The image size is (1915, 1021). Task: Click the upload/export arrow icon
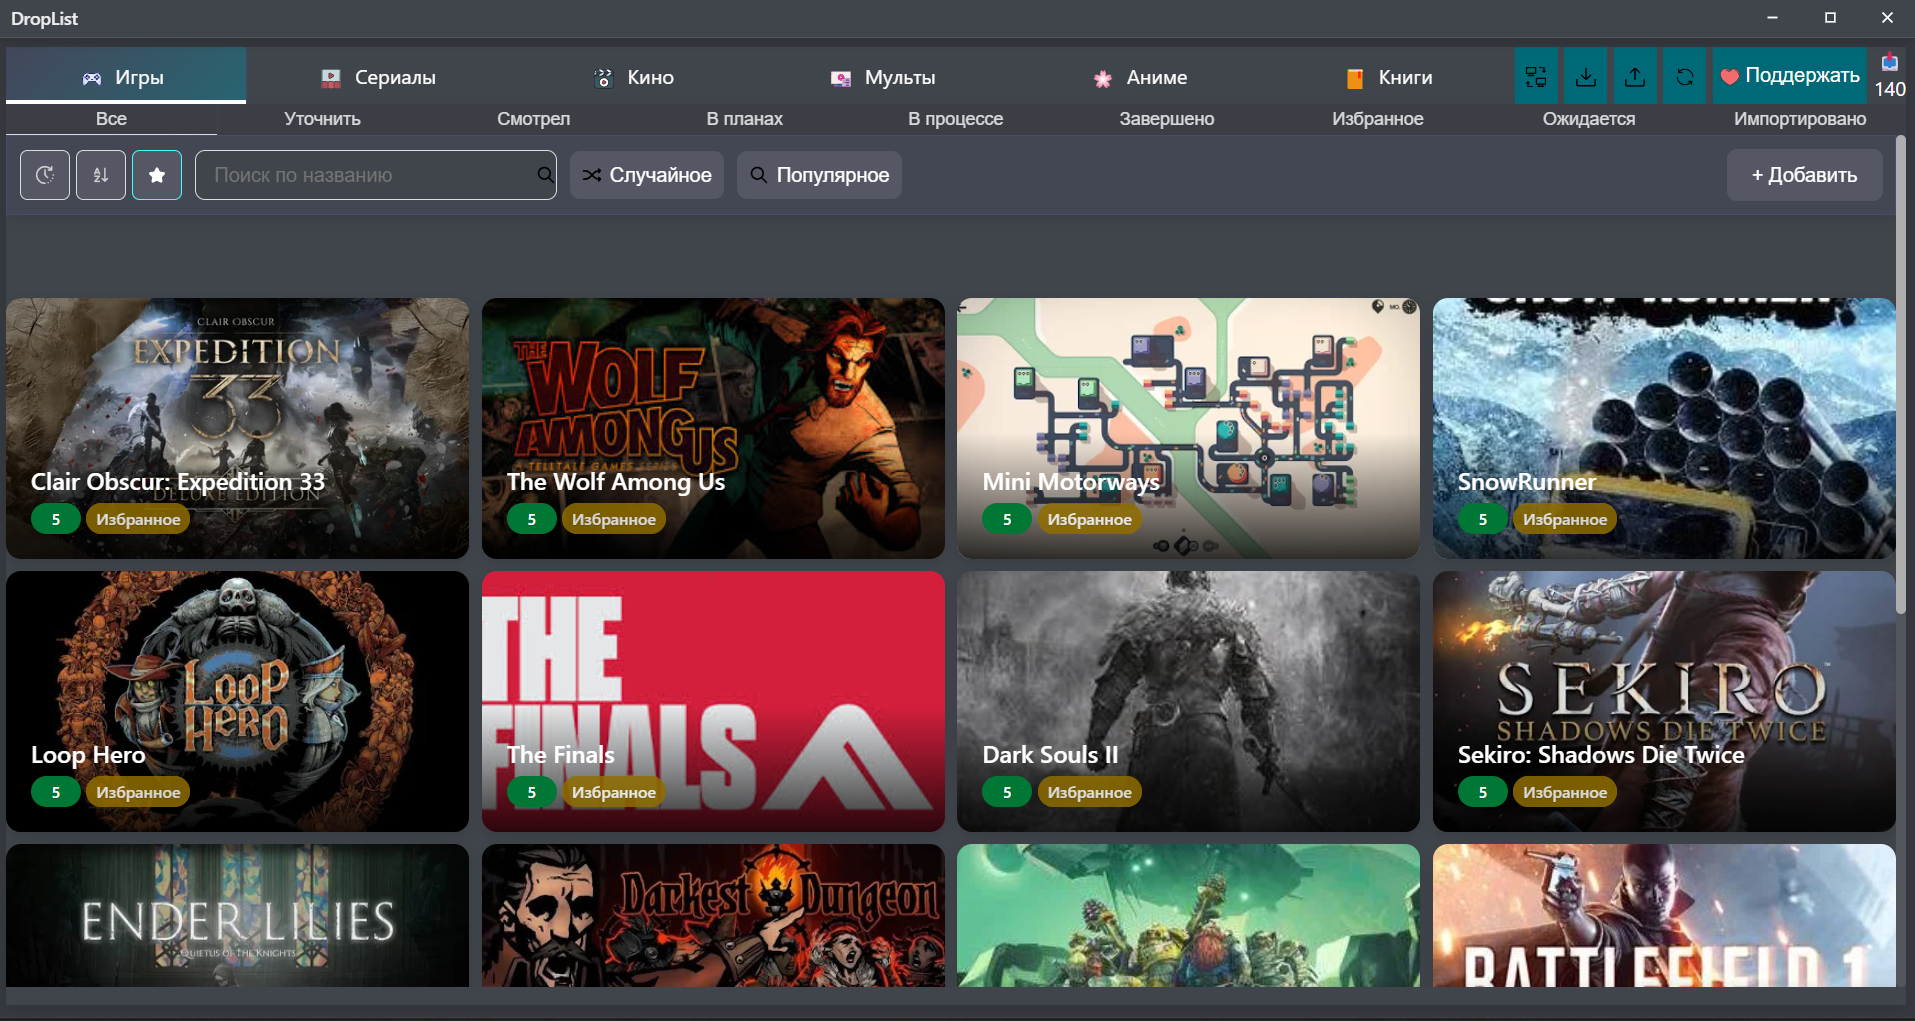point(1635,76)
